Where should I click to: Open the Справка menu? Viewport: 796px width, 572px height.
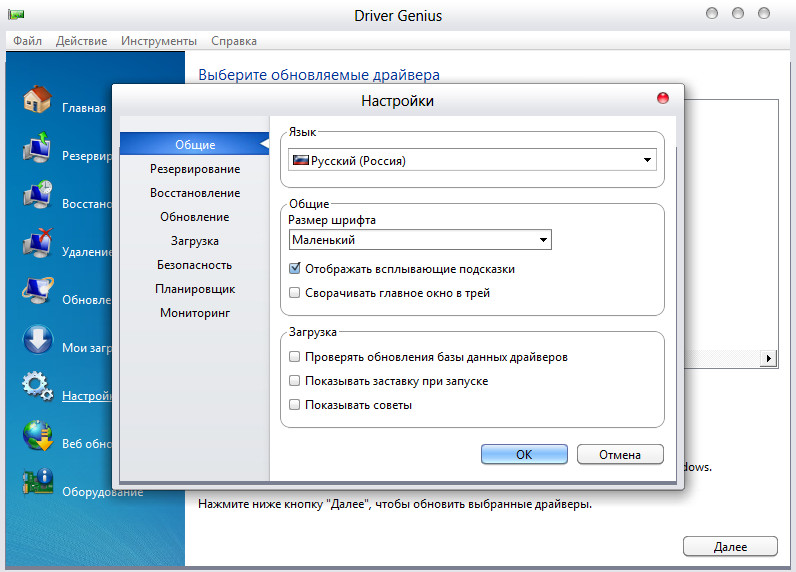click(234, 41)
